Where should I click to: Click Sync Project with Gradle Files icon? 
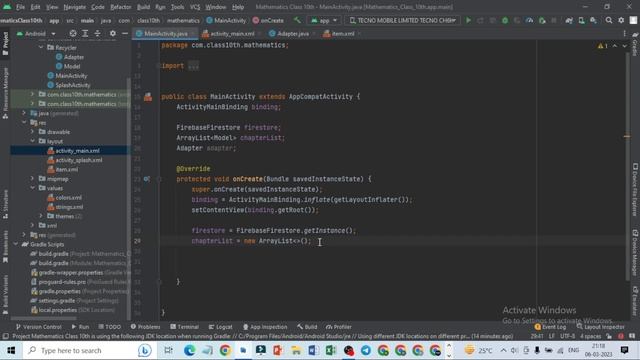pos(569,20)
